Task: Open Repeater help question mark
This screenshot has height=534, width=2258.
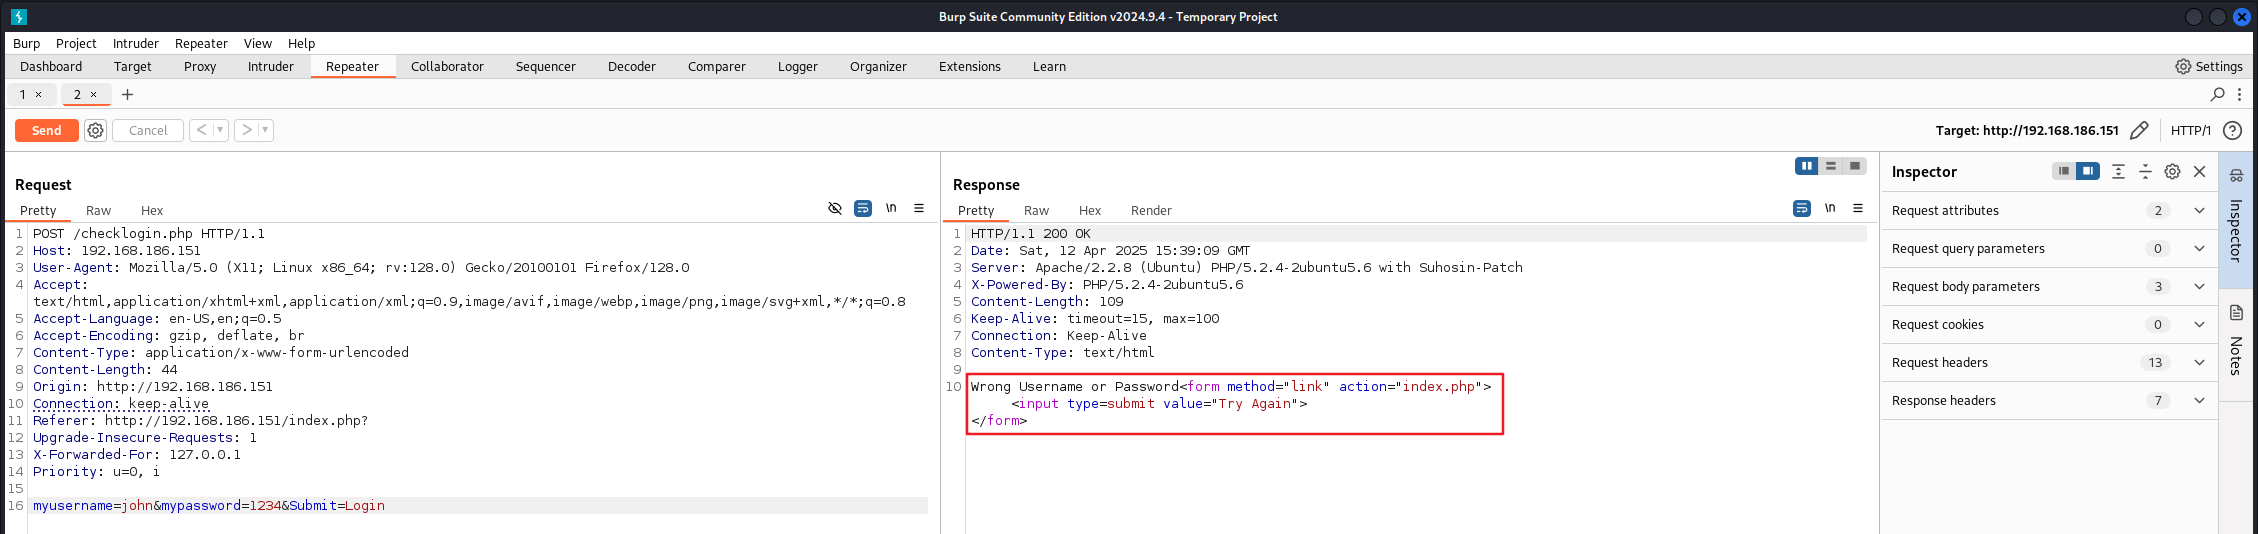Action: (x=2232, y=130)
